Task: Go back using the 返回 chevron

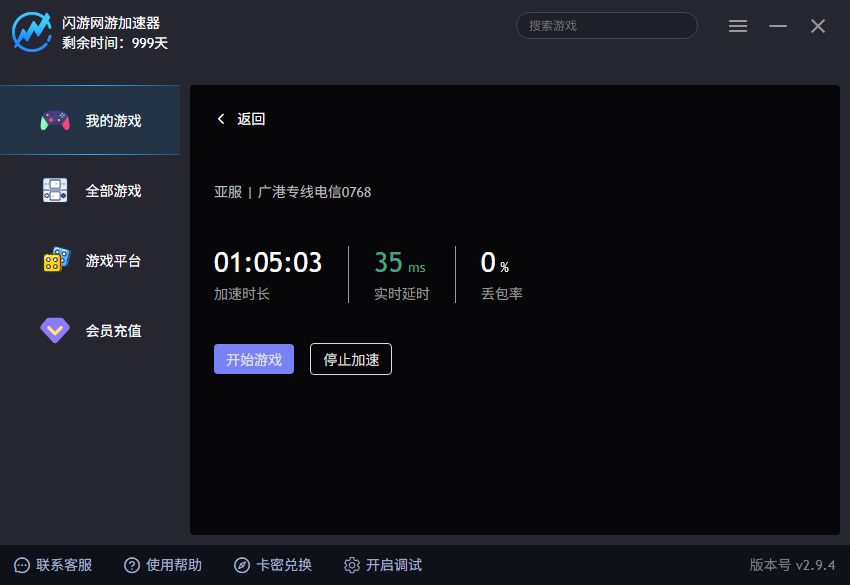Action: point(221,119)
